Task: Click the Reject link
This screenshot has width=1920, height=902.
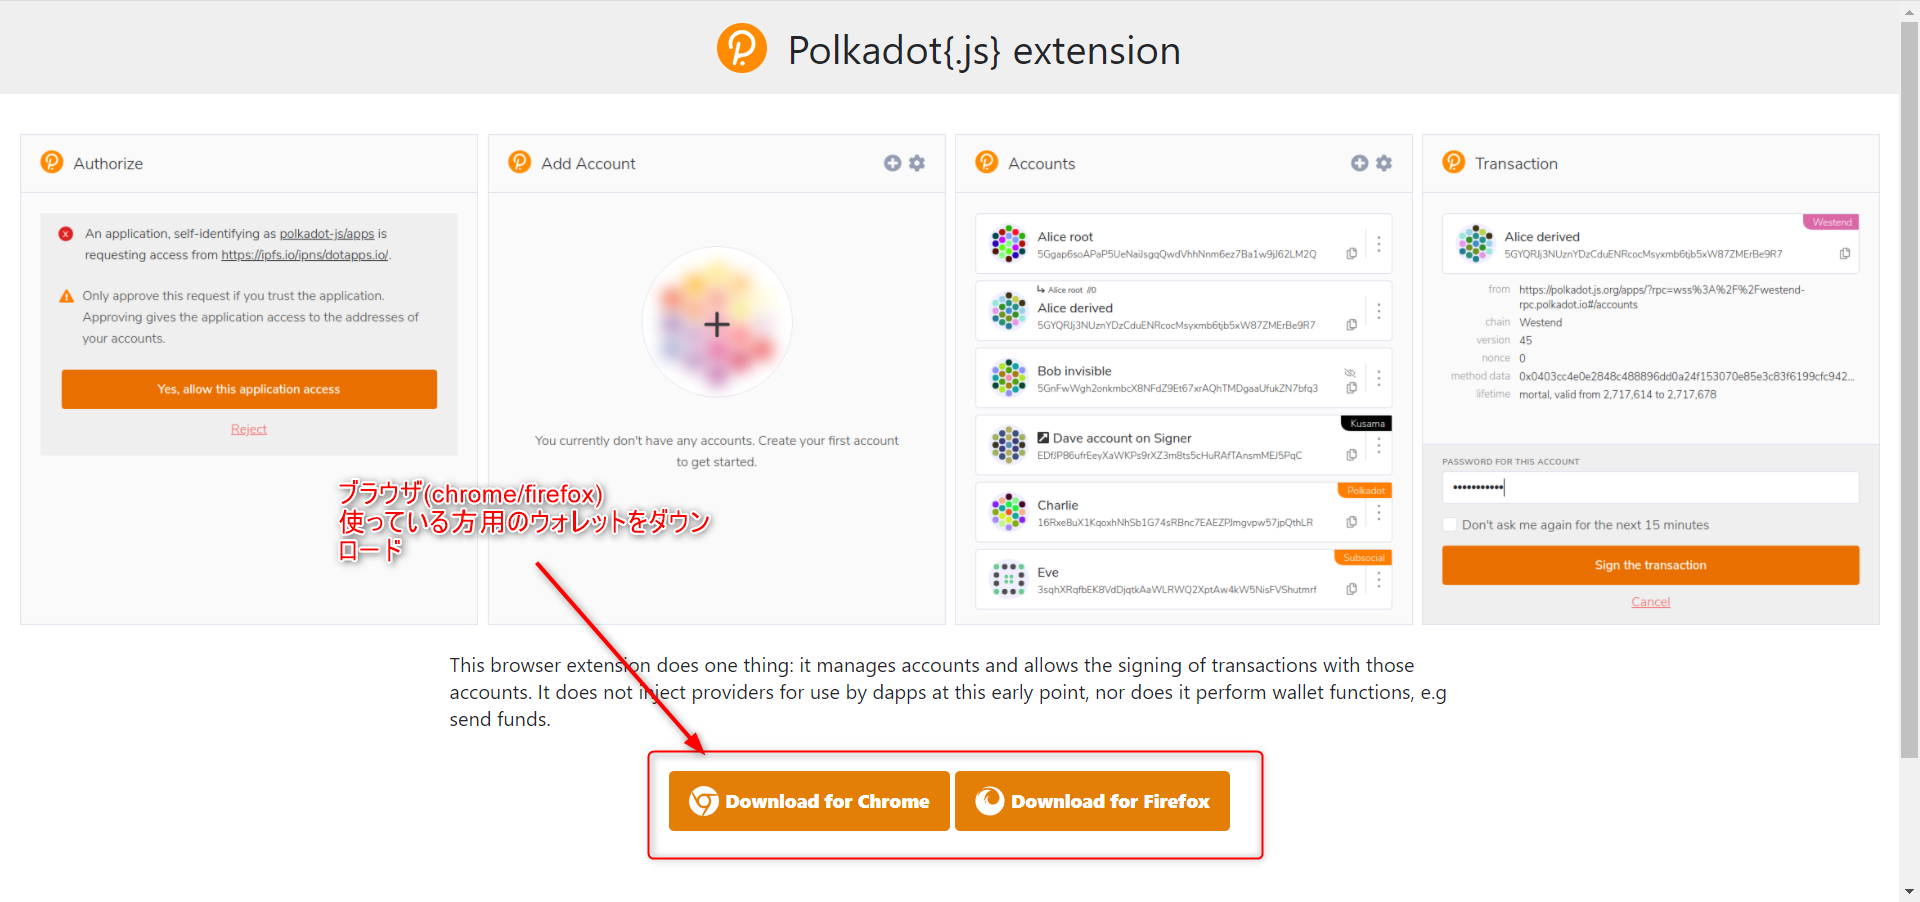Action: pyautogui.click(x=249, y=429)
